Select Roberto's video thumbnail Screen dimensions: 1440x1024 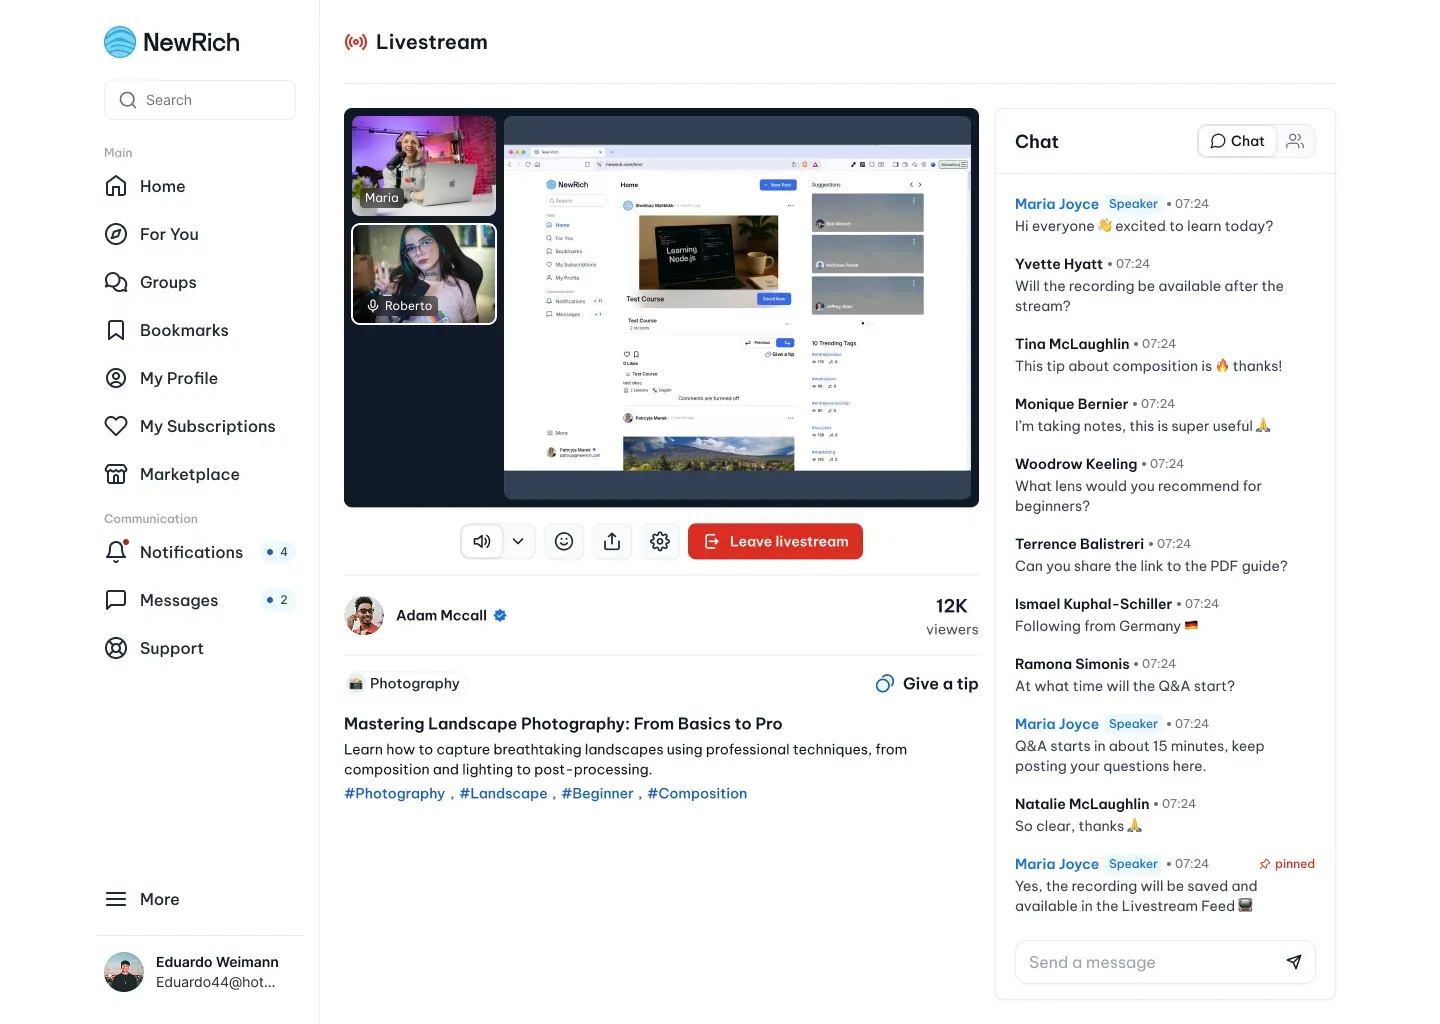click(424, 274)
